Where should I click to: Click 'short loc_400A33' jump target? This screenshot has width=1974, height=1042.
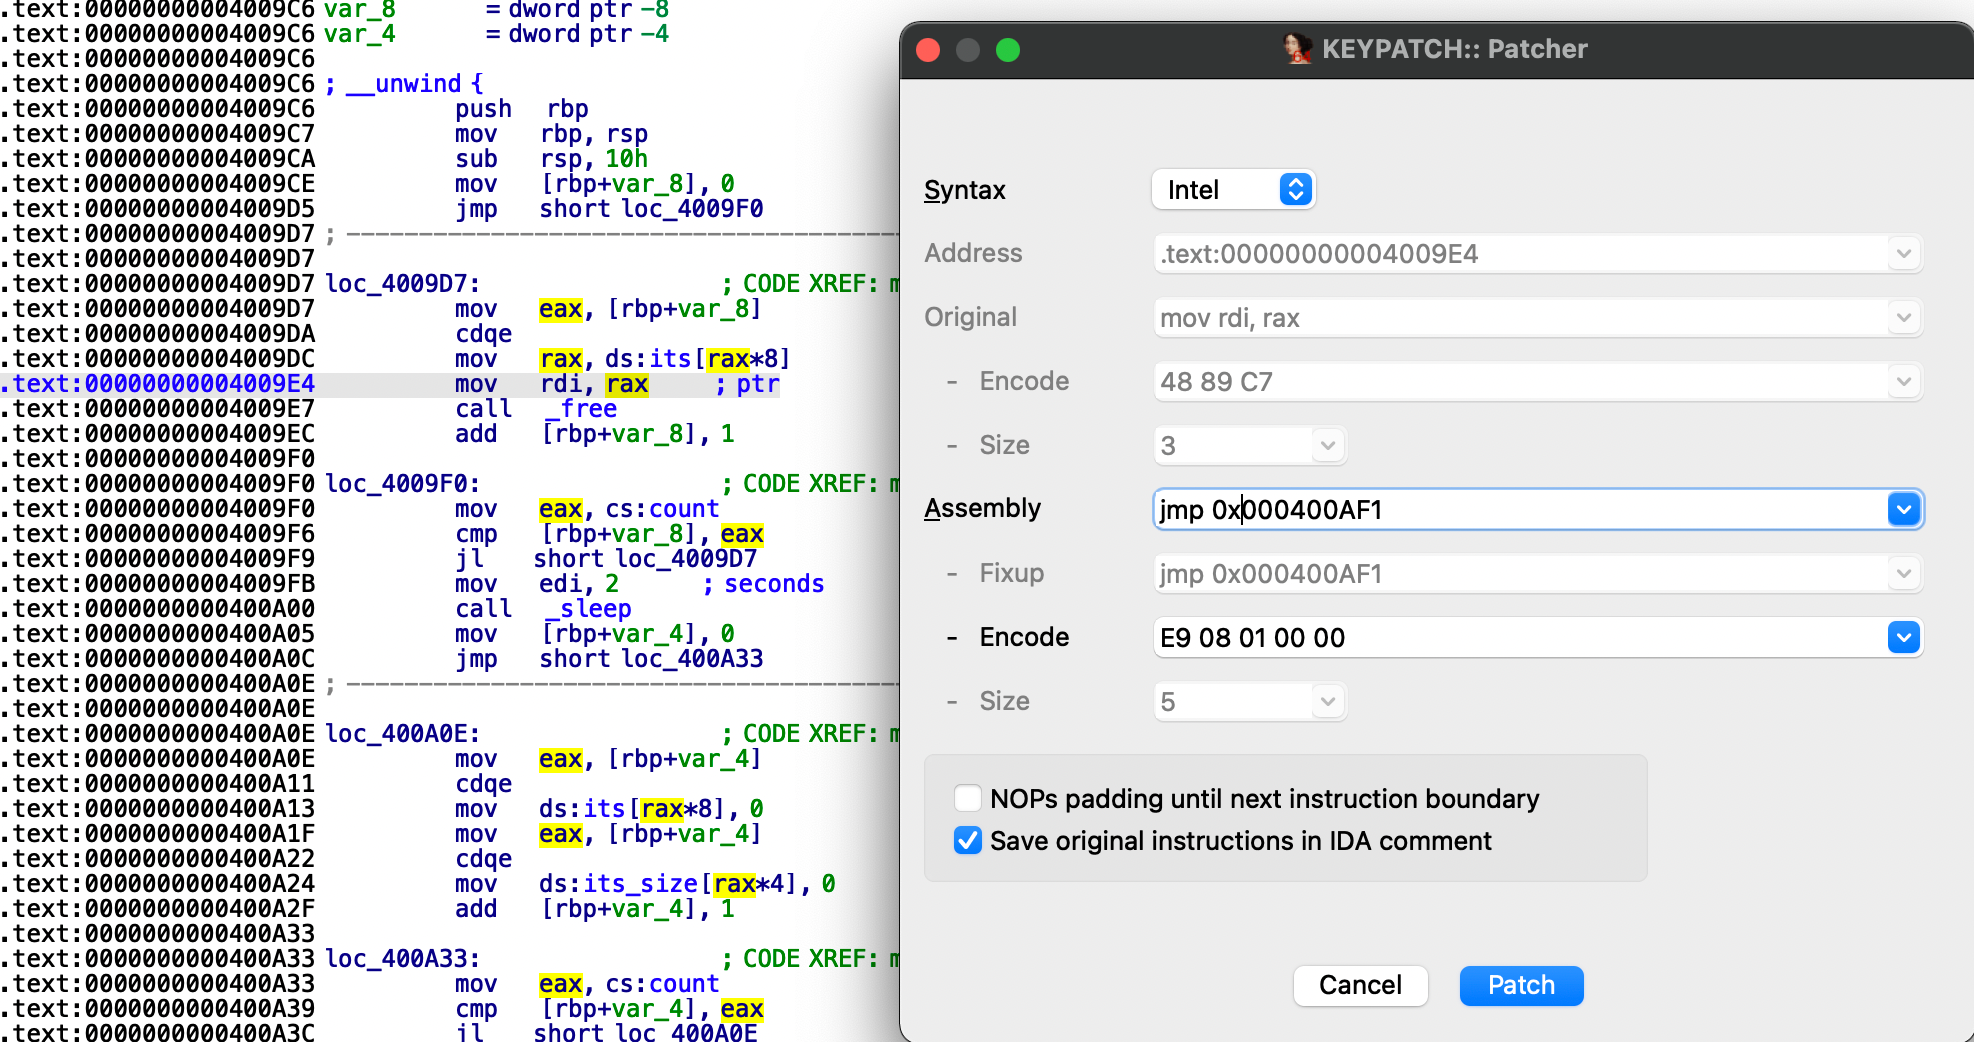651,659
